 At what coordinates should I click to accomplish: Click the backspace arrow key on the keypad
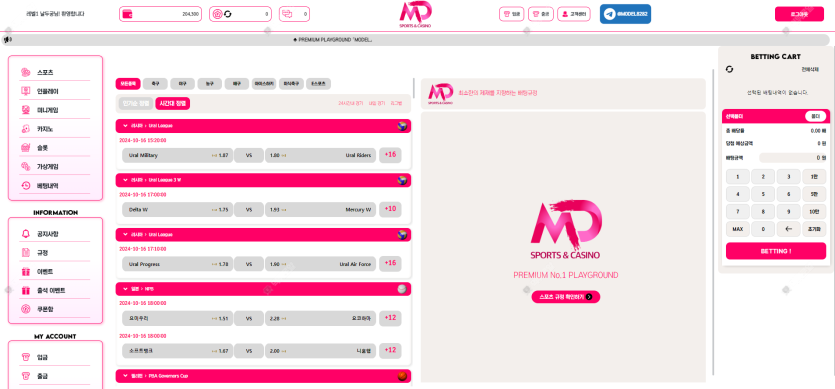point(788,229)
